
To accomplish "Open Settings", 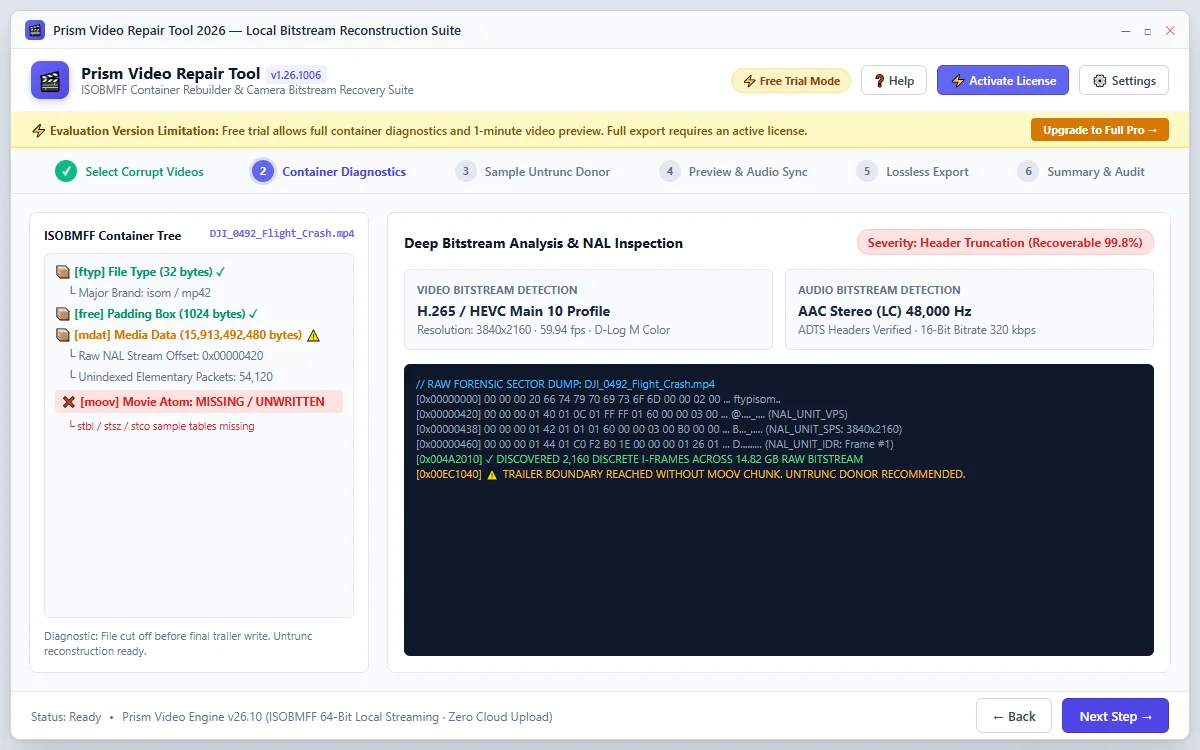I will tap(1124, 81).
